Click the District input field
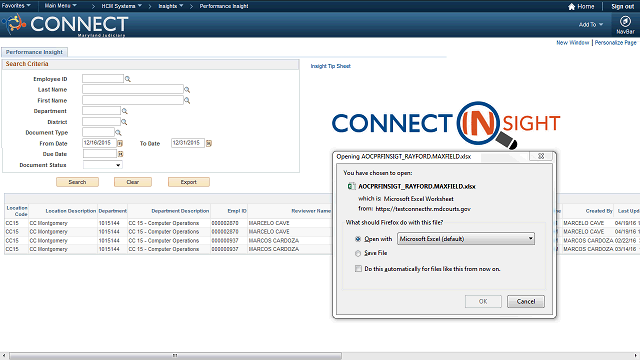The height and width of the screenshot is (360, 640). [x=101, y=122]
